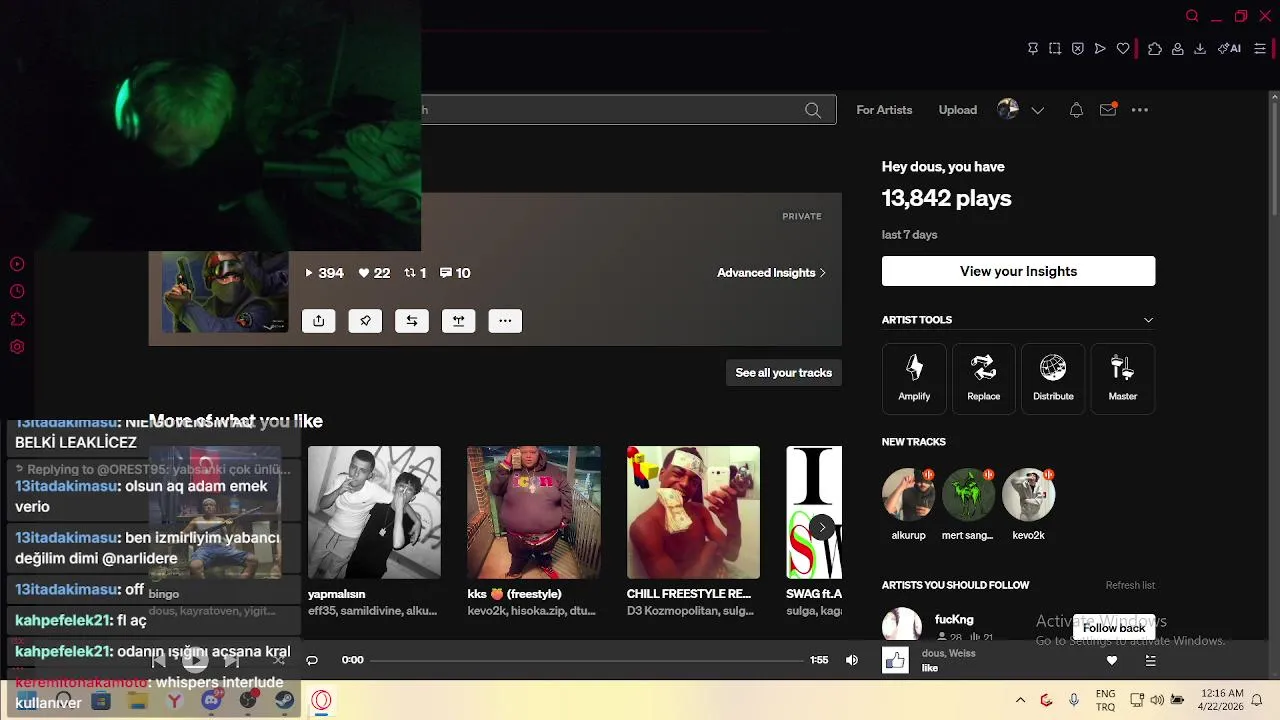Show hidden system tray icons chevron
The height and width of the screenshot is (720, 1280).
pyautogui.click(x=1020, y=700)
